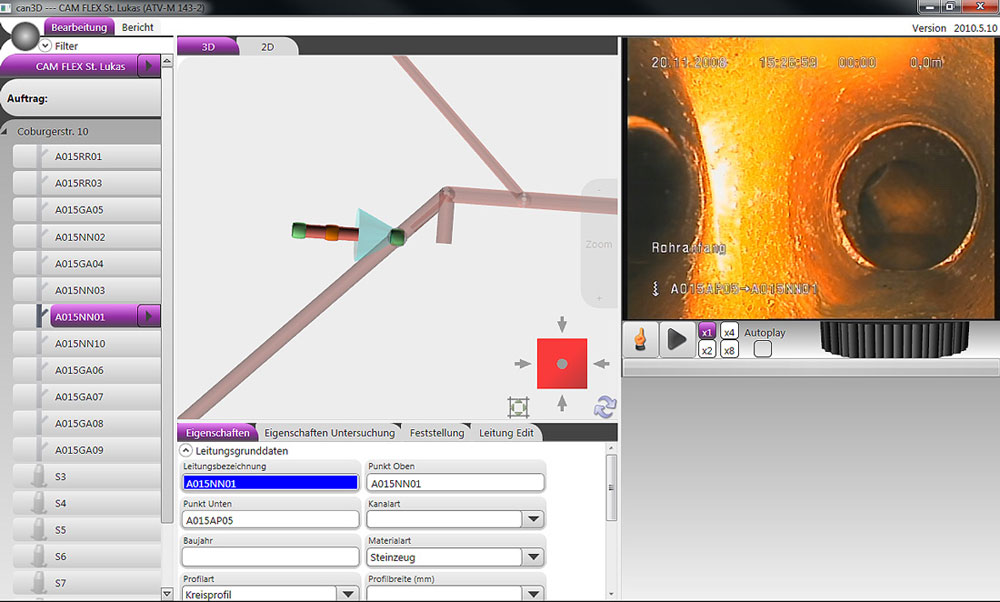Click the left arrow beside red square
The width and height of the screenshot is (1000, 602).
click(x=522, y=364)
